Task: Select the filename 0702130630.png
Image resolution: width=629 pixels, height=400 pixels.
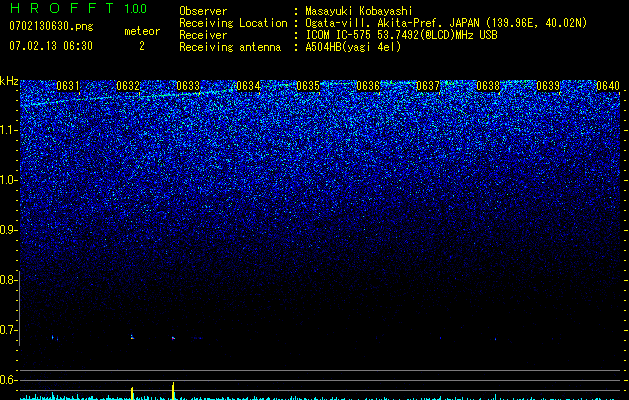Action: pos(51,26)
